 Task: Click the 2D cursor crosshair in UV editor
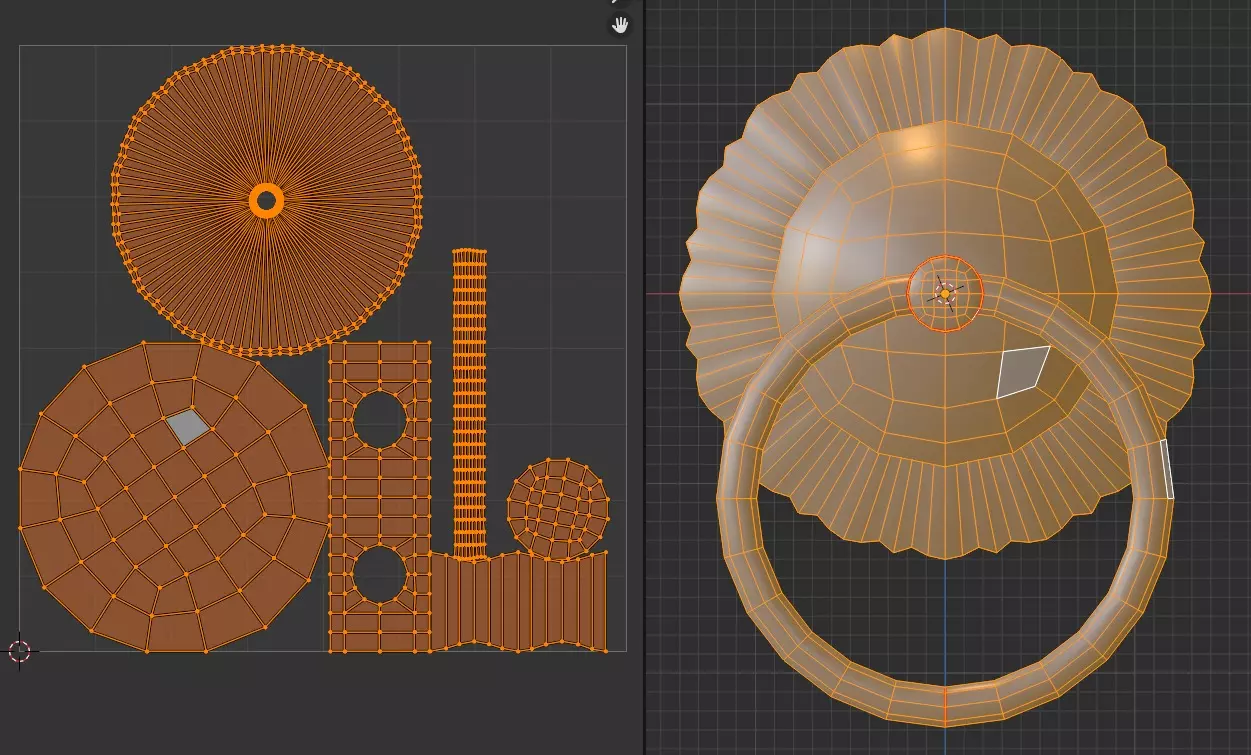20,650
